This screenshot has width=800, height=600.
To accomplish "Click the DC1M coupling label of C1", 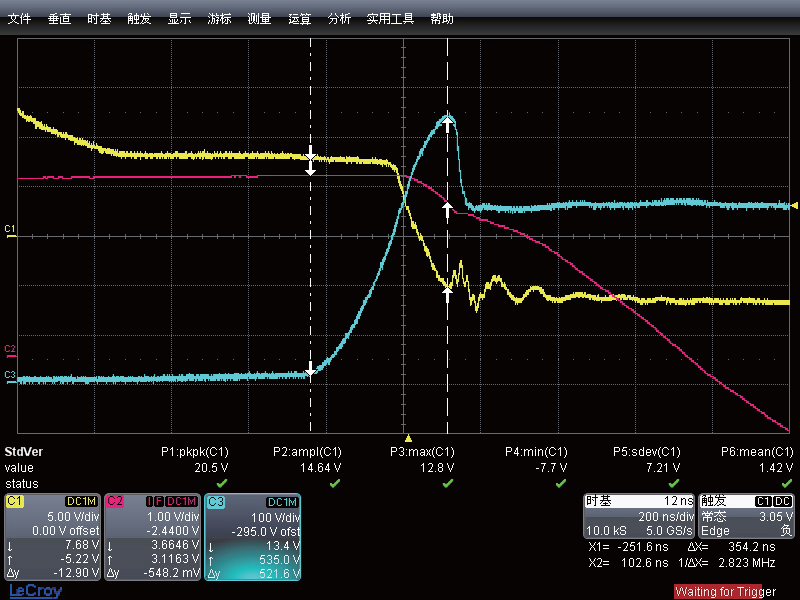I will [x=82, y=502].
